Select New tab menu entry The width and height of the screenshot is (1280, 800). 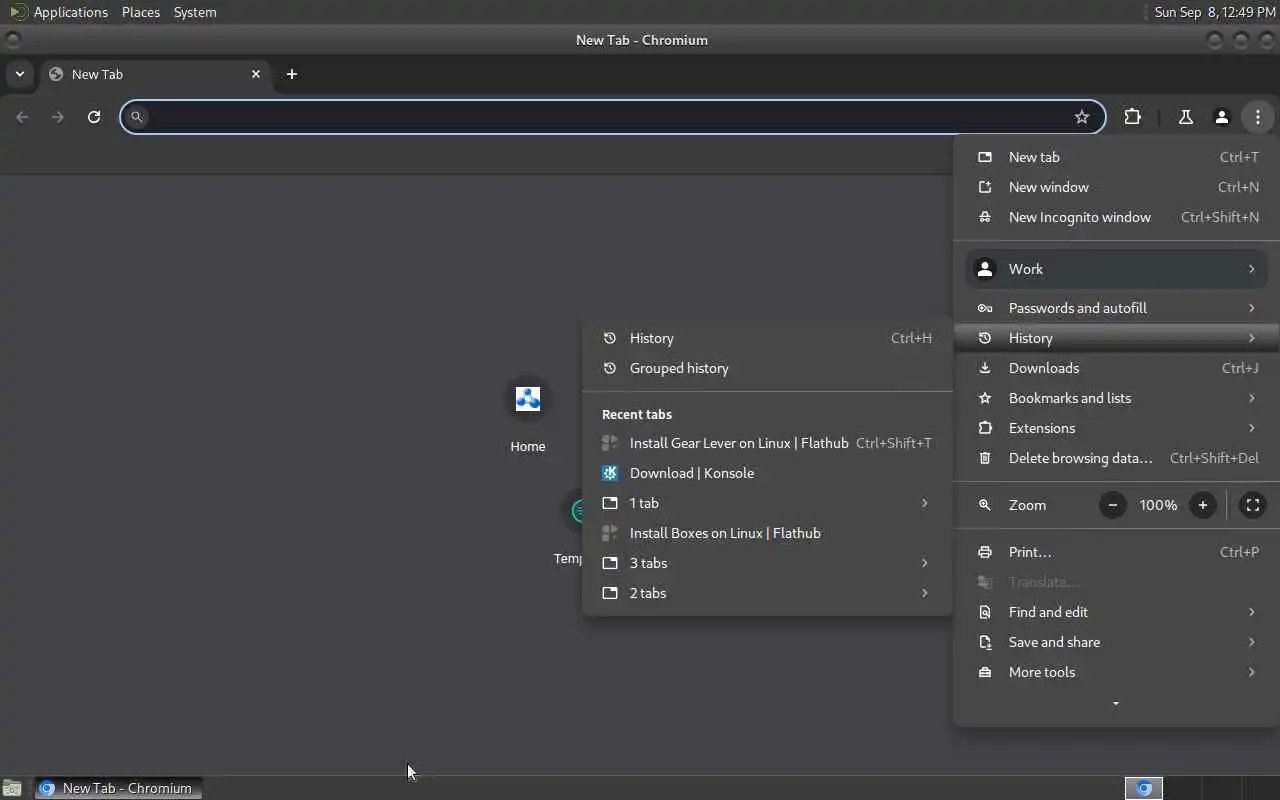1116,157
